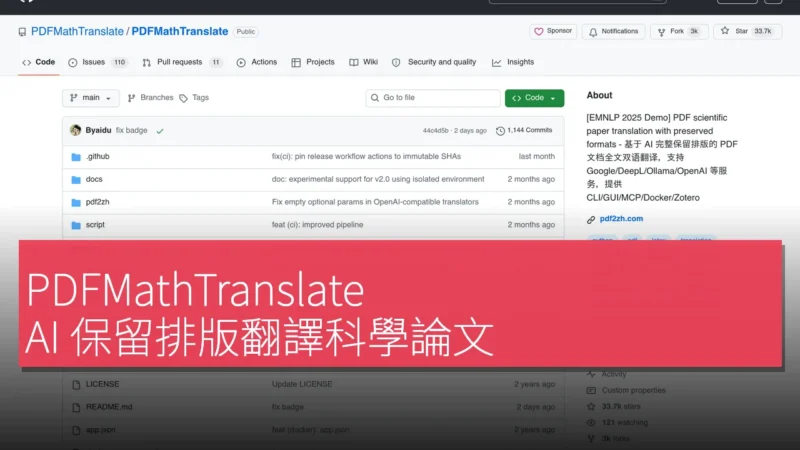Open the Update LICENSE commit message
Image resolution: width=800 pixels, height=450 pixels.
pyautogui.click(x=302, y=384)
